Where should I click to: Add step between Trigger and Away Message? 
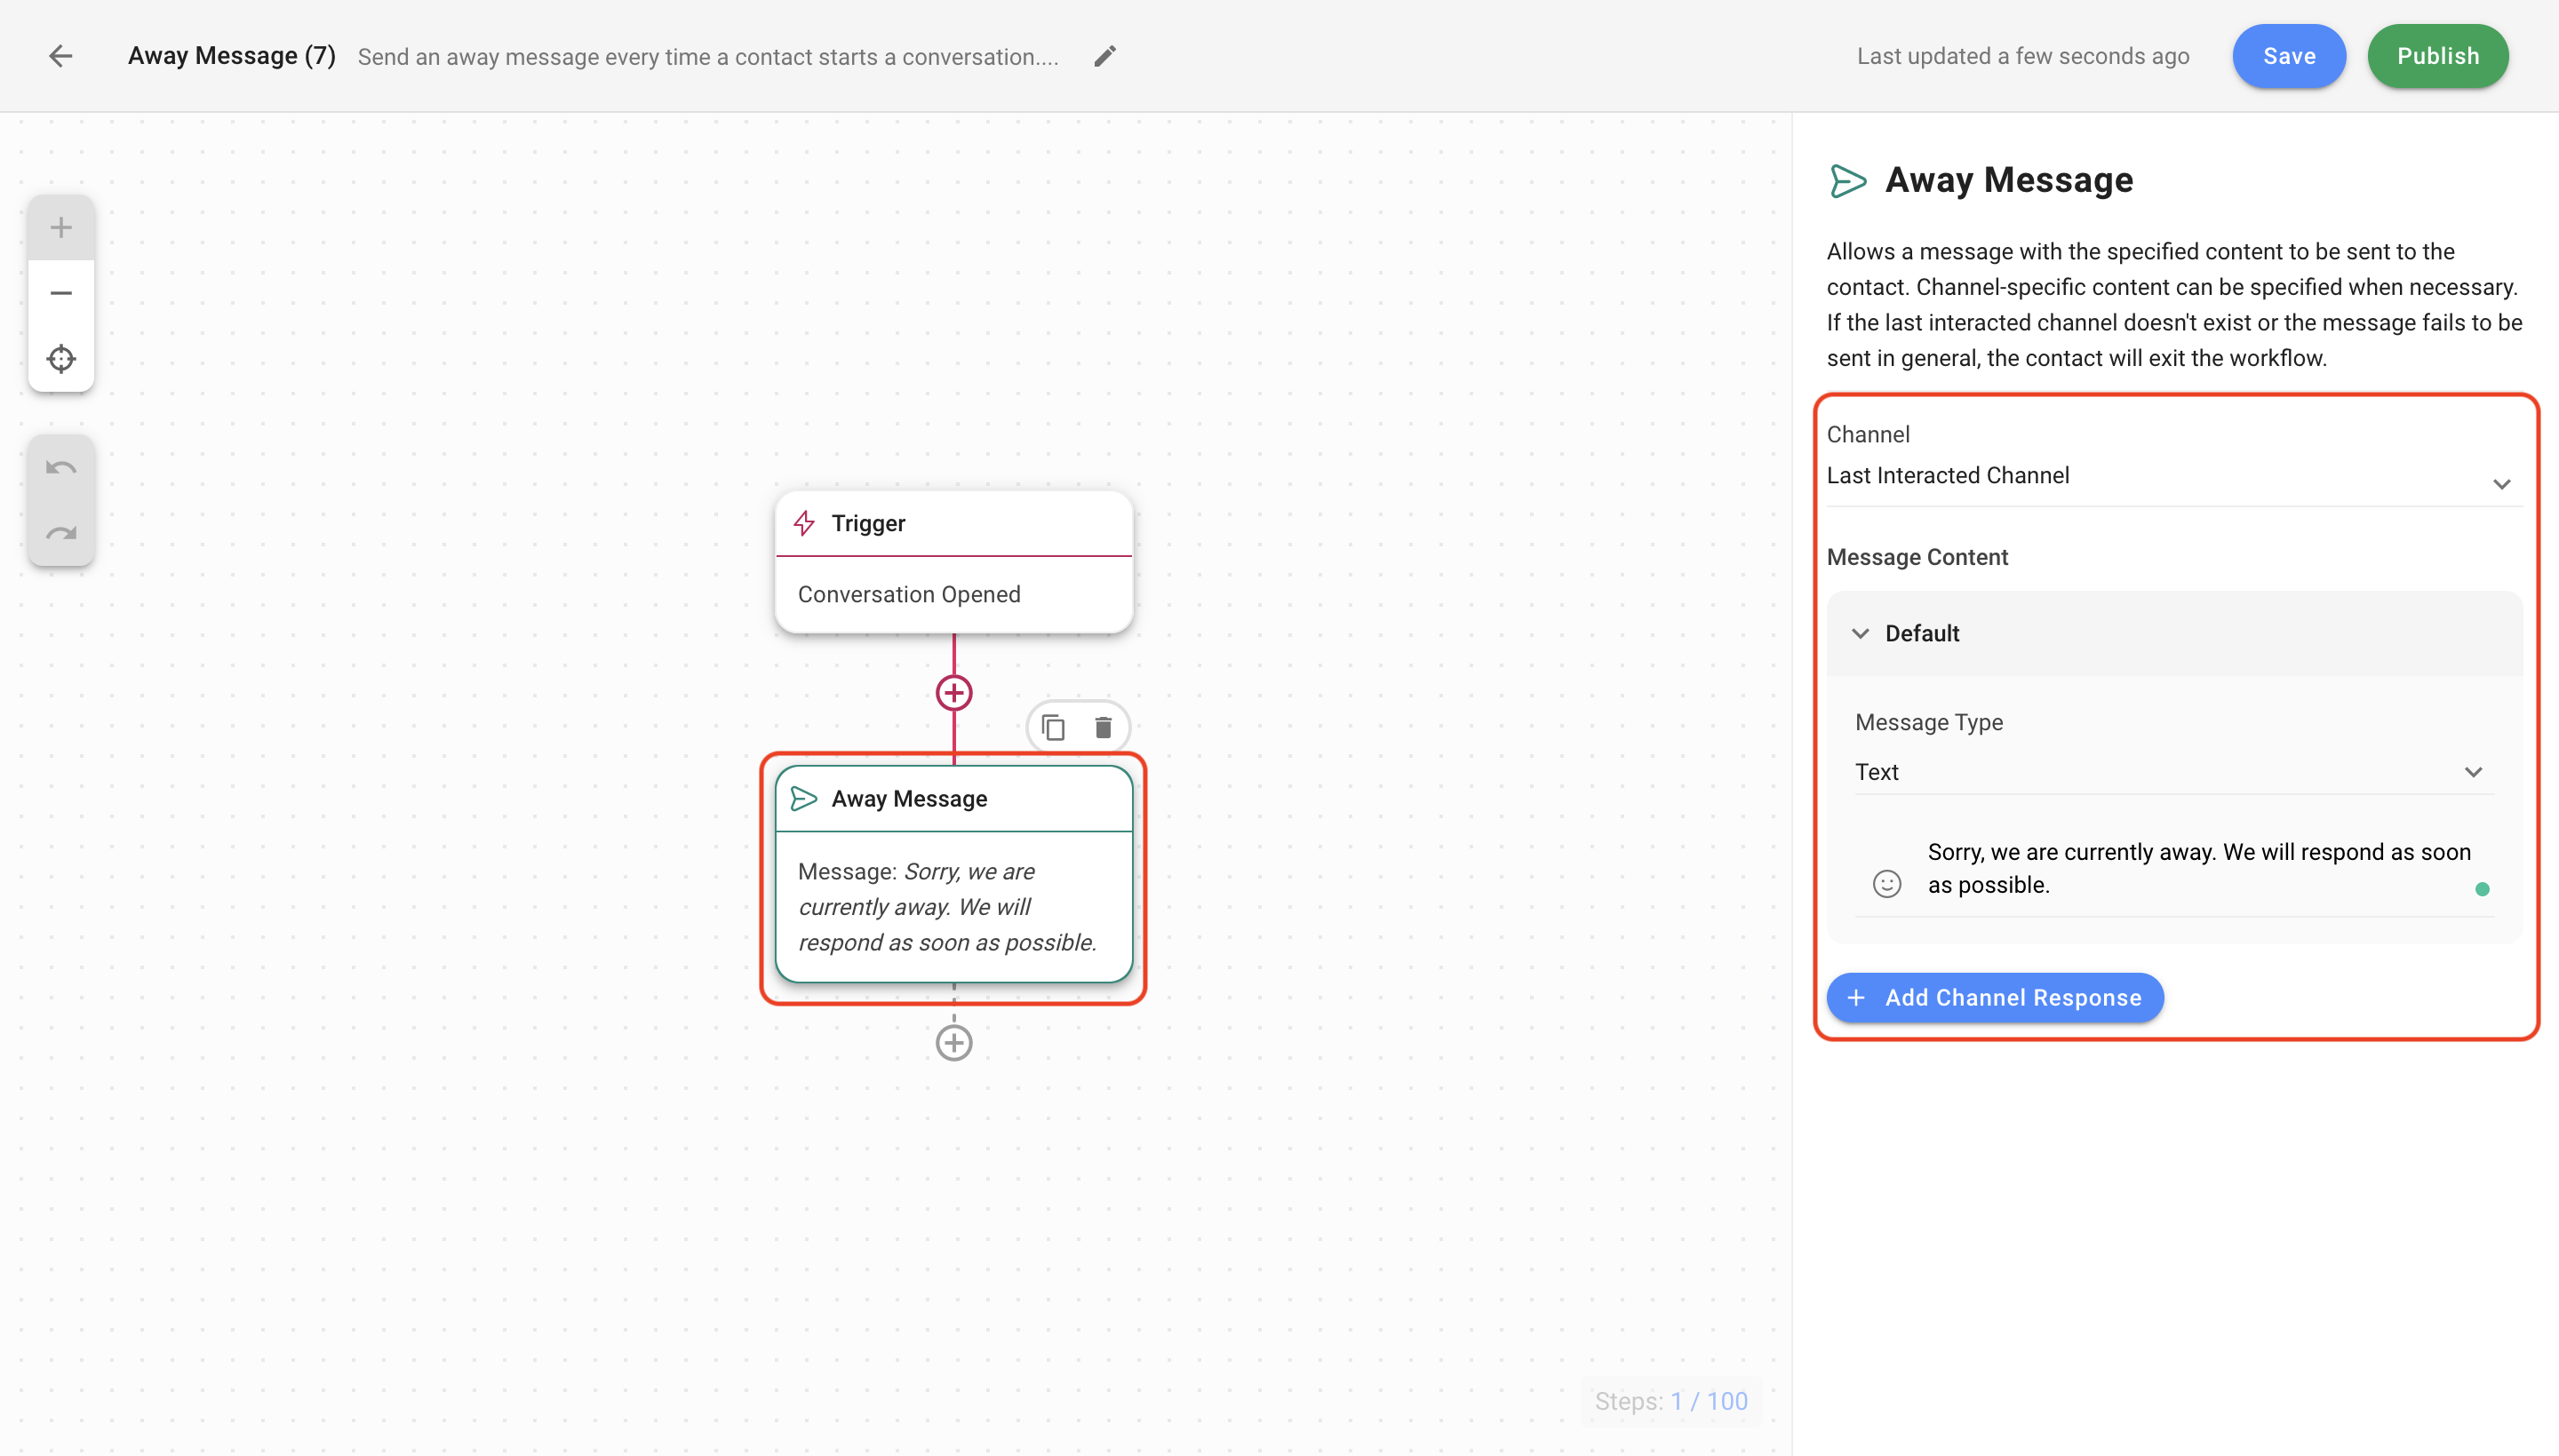[x=953, y=692]
